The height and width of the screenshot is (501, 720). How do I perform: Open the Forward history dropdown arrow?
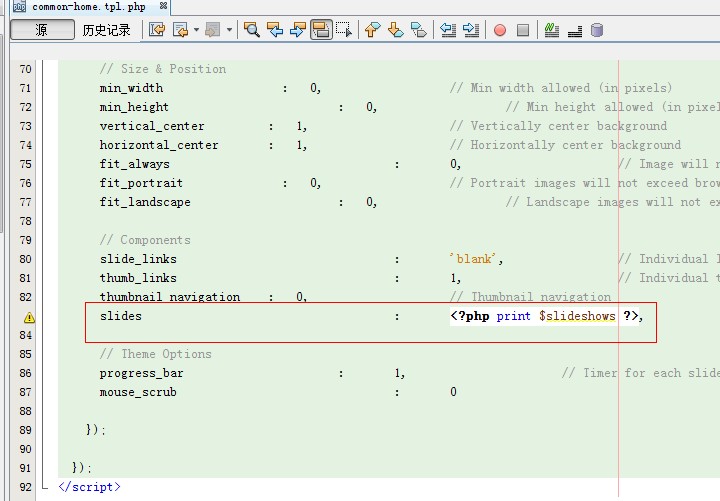(229, 30)
